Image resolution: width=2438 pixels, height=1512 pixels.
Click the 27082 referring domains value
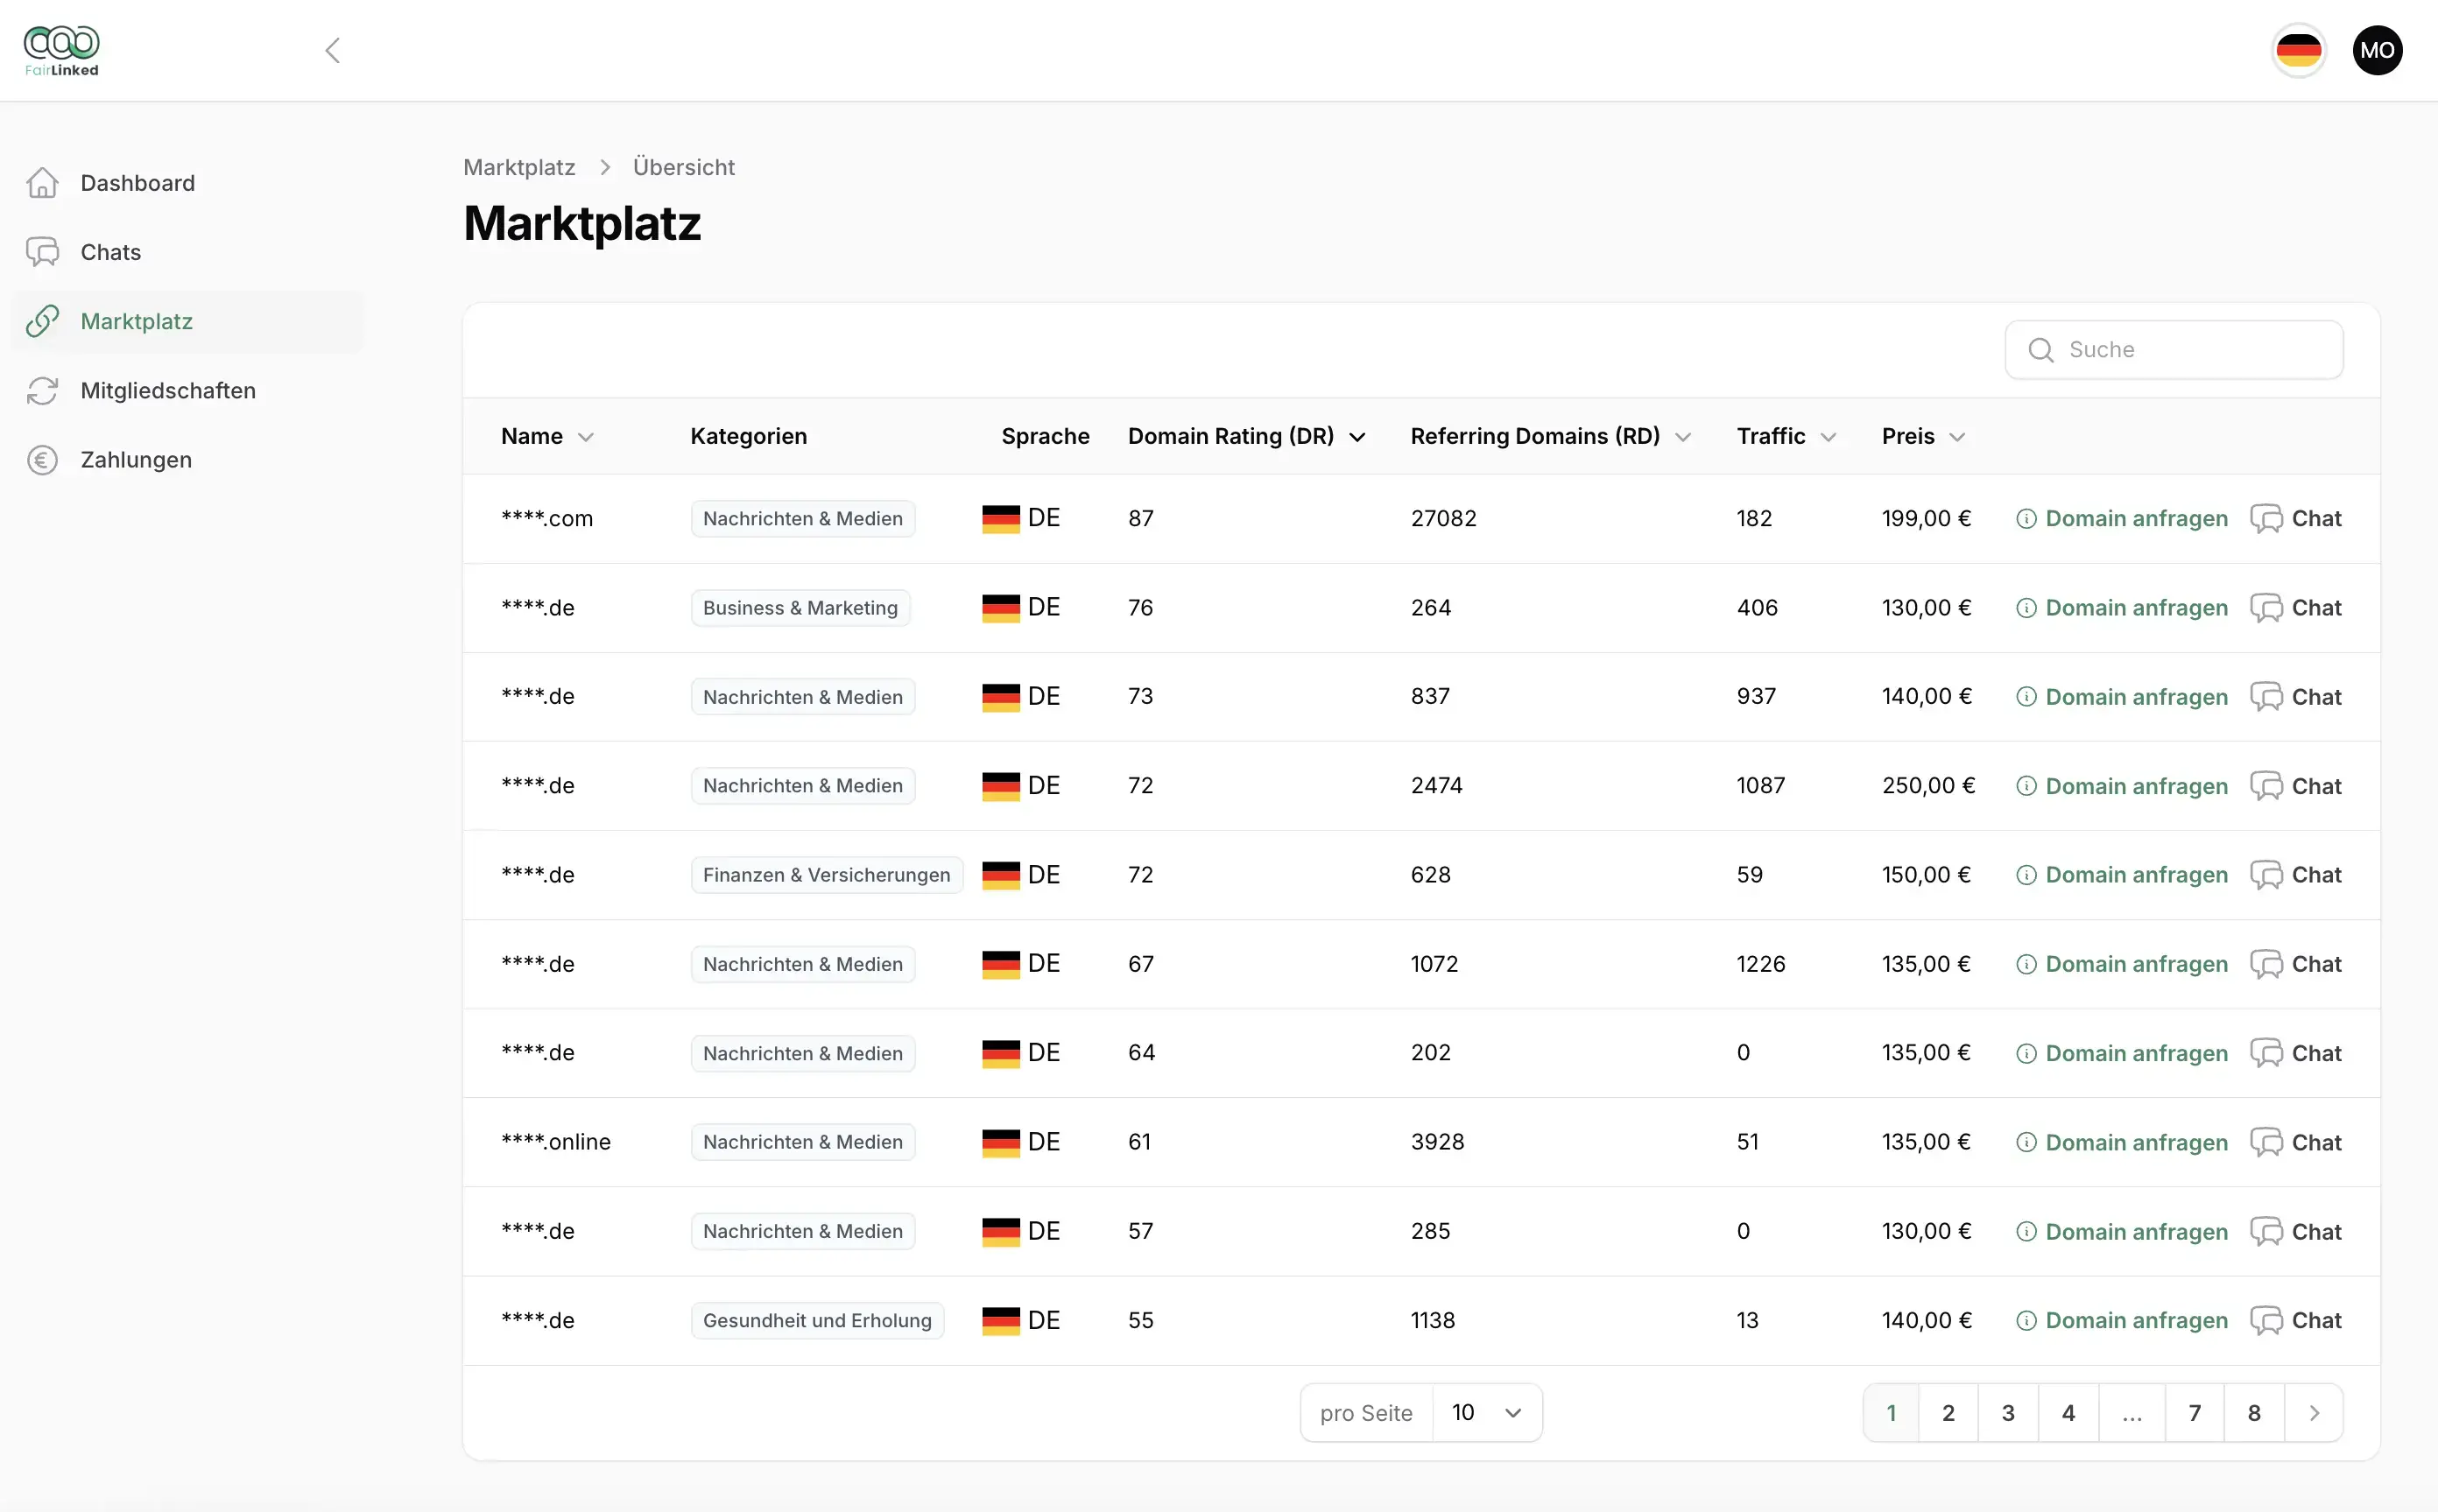[x=1443, y=518]
